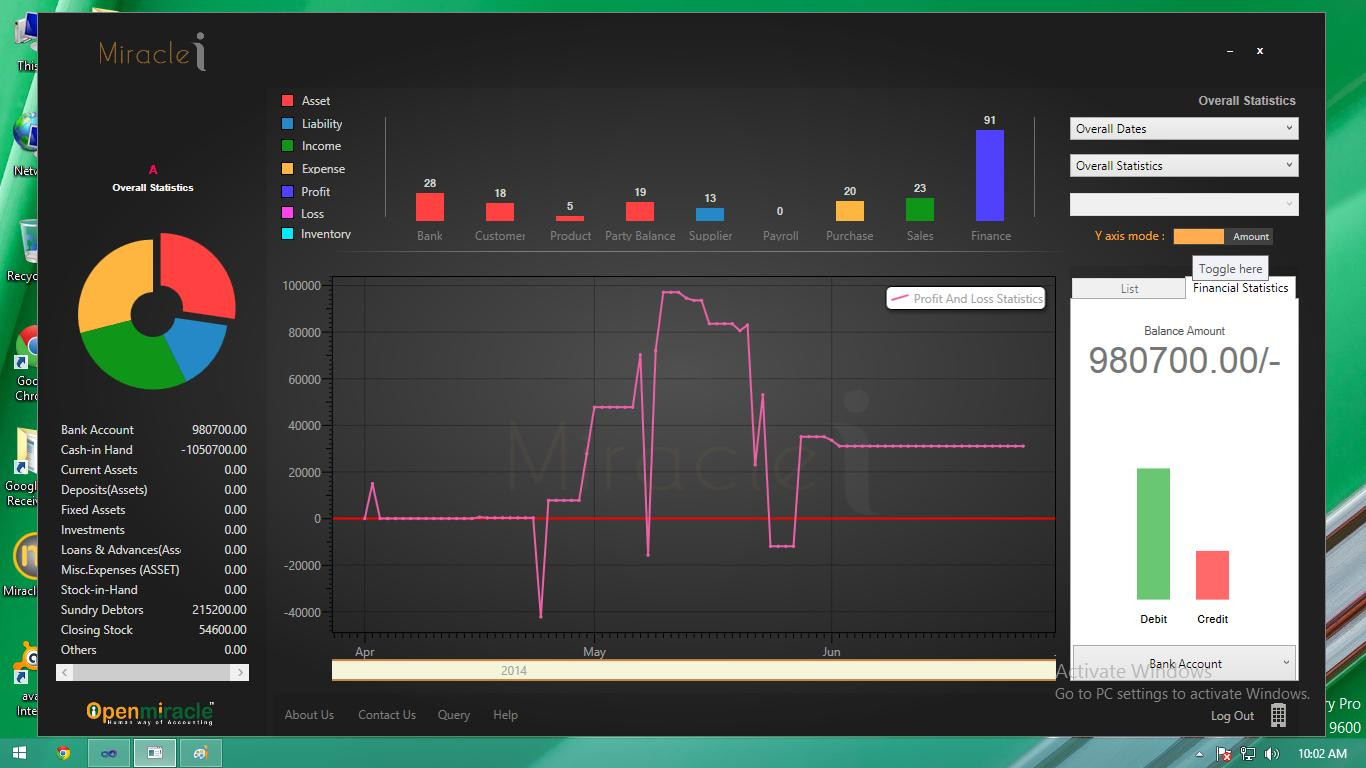Open the Query link
The width and height of the screenshot is (1366, 768).
click(x=454, y=715)
